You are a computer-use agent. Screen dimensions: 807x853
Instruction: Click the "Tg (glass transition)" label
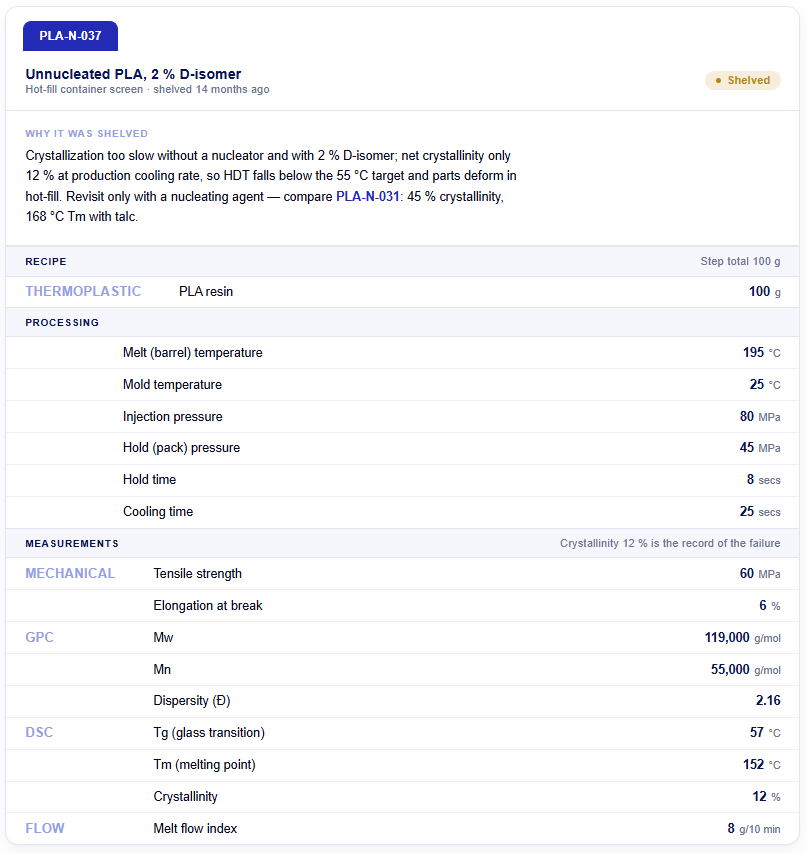[209, 733]
